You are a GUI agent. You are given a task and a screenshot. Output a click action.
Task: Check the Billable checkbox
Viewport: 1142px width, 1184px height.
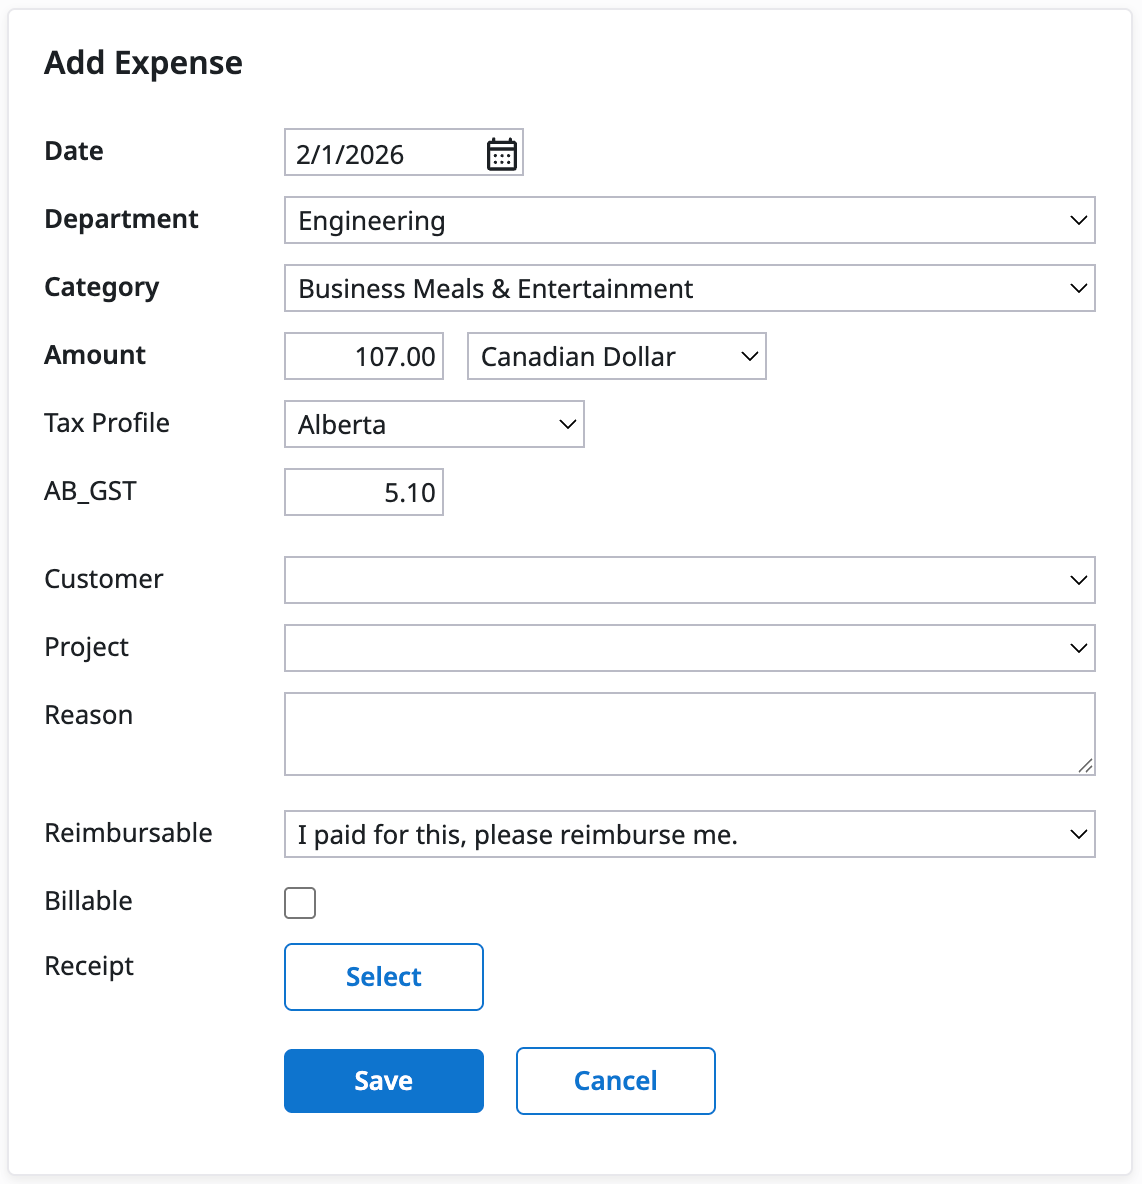[x=300, y=903]
